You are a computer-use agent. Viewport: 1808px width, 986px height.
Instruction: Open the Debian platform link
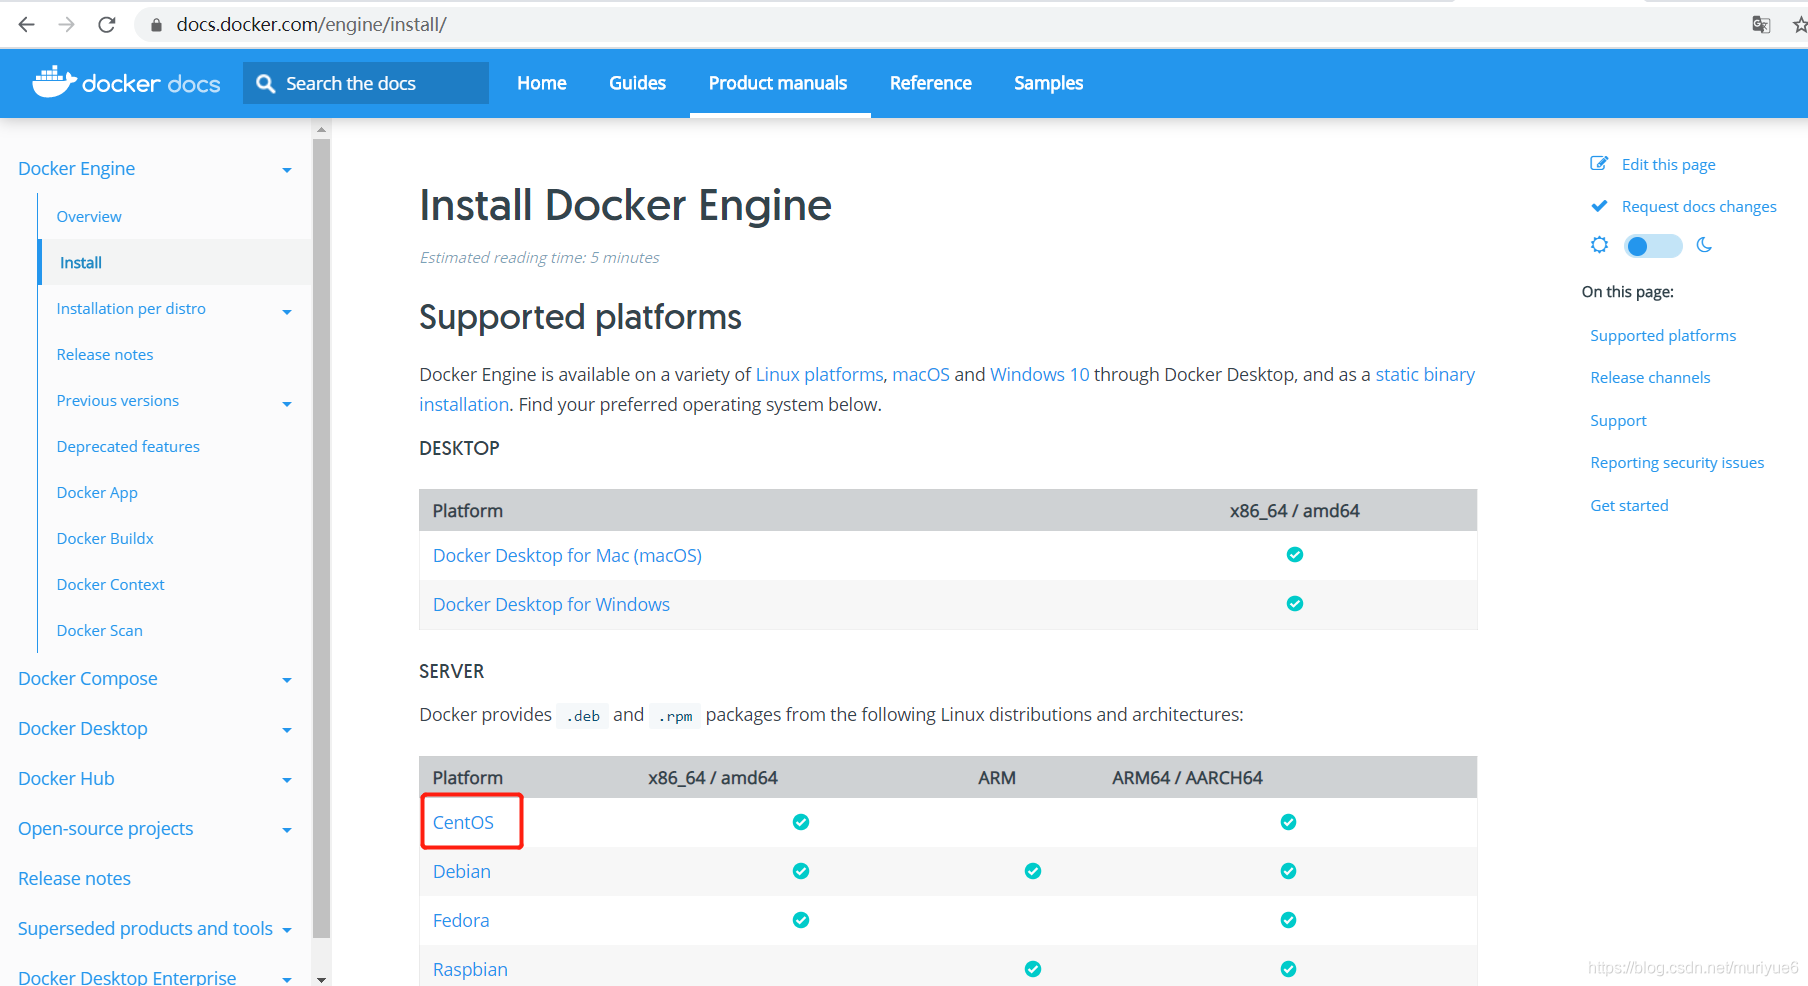462,871
